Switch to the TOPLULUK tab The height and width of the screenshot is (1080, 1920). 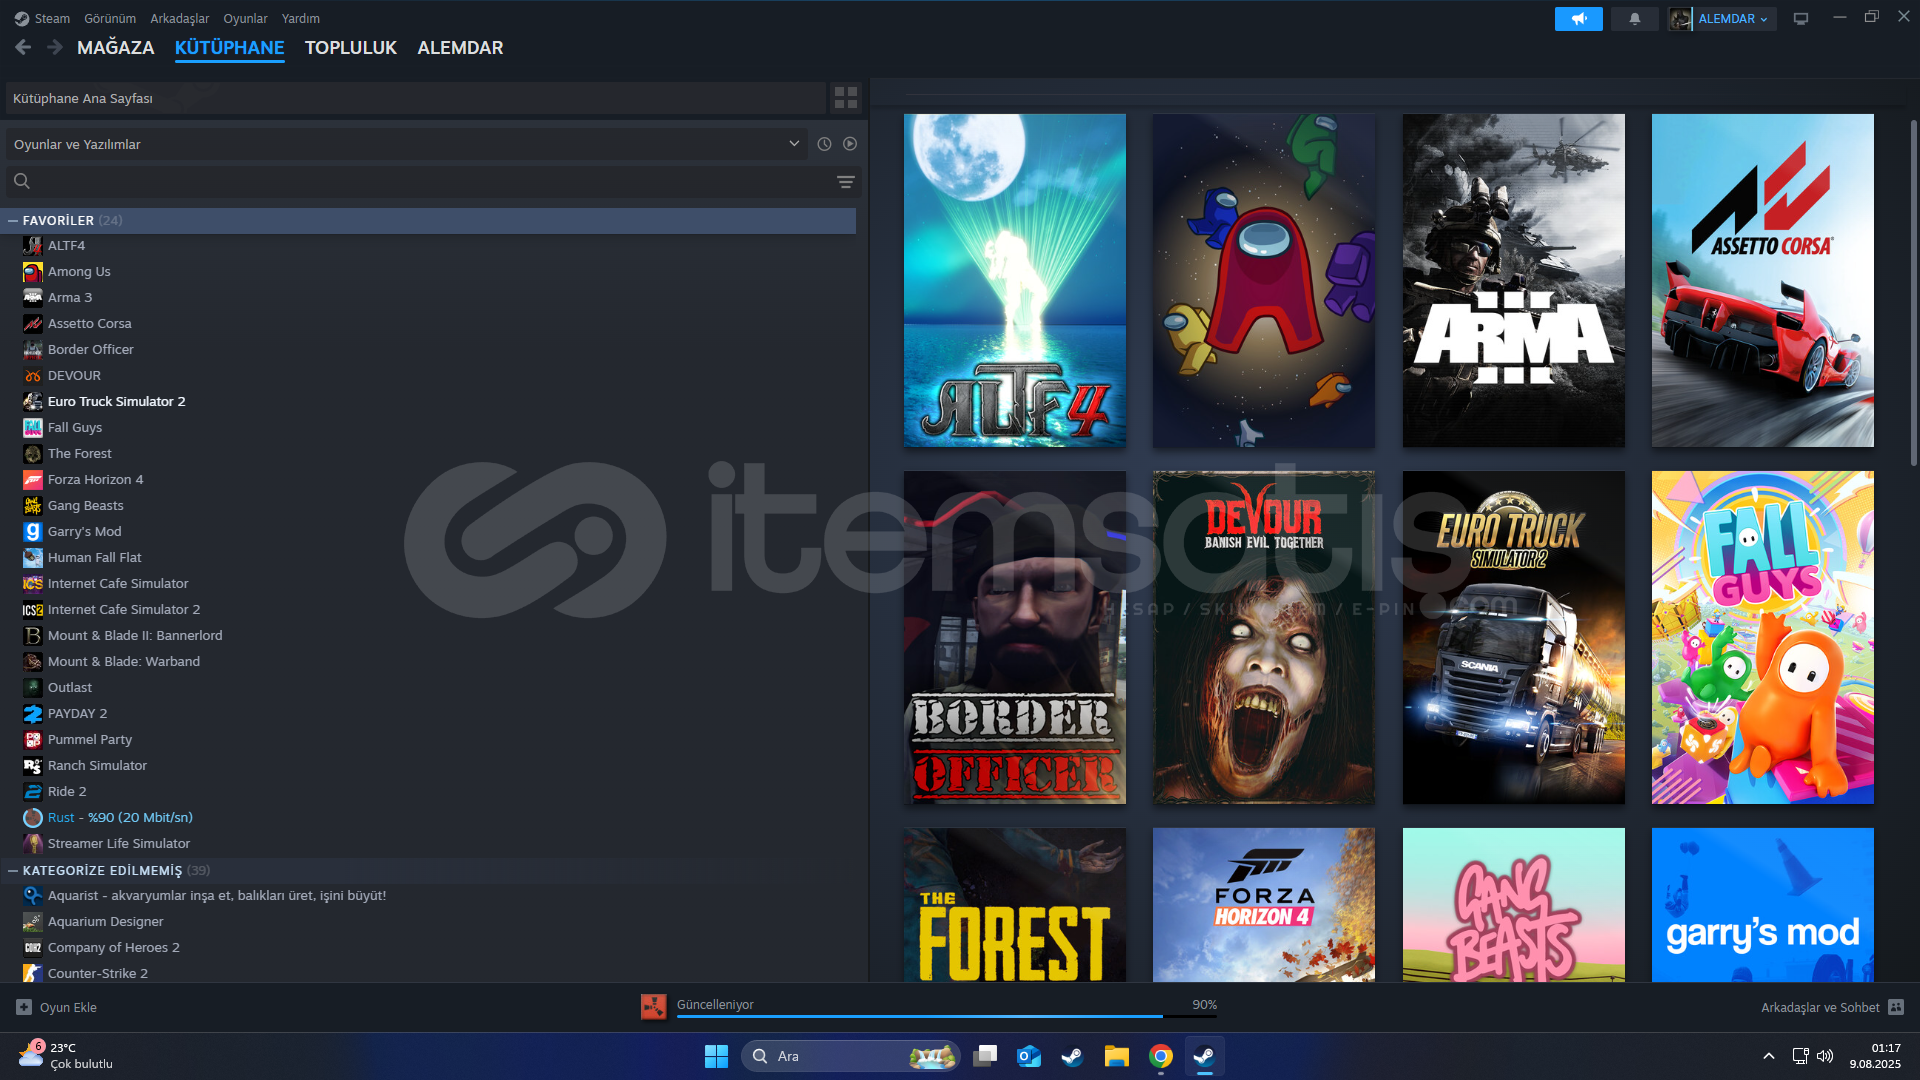pyautogui.click(x=351, y=47)
